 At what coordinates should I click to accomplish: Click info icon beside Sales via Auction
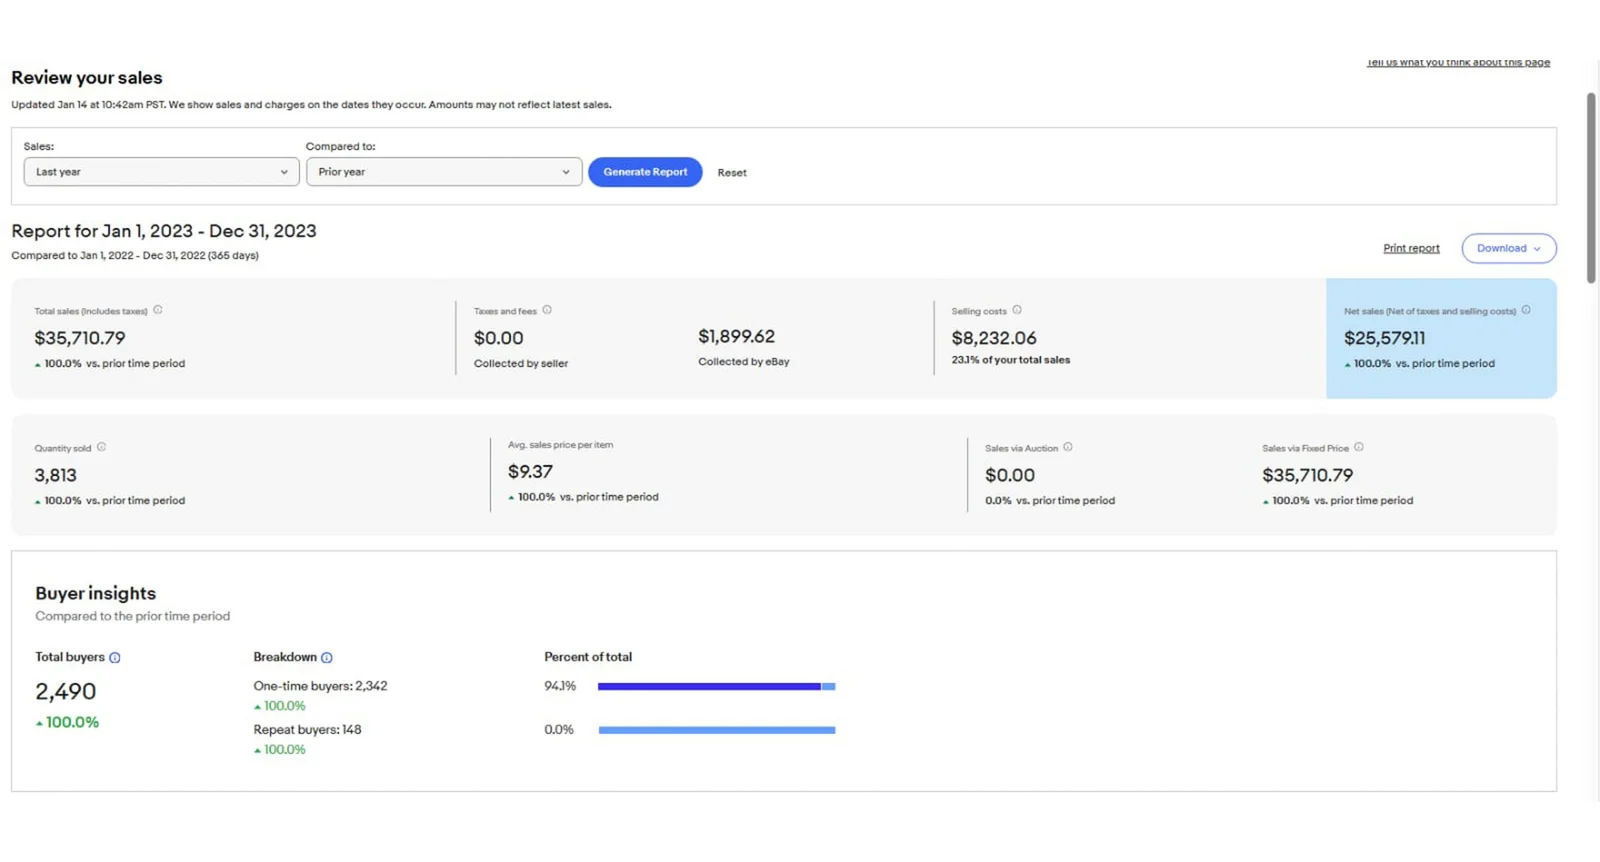[x=1068, y=447]
